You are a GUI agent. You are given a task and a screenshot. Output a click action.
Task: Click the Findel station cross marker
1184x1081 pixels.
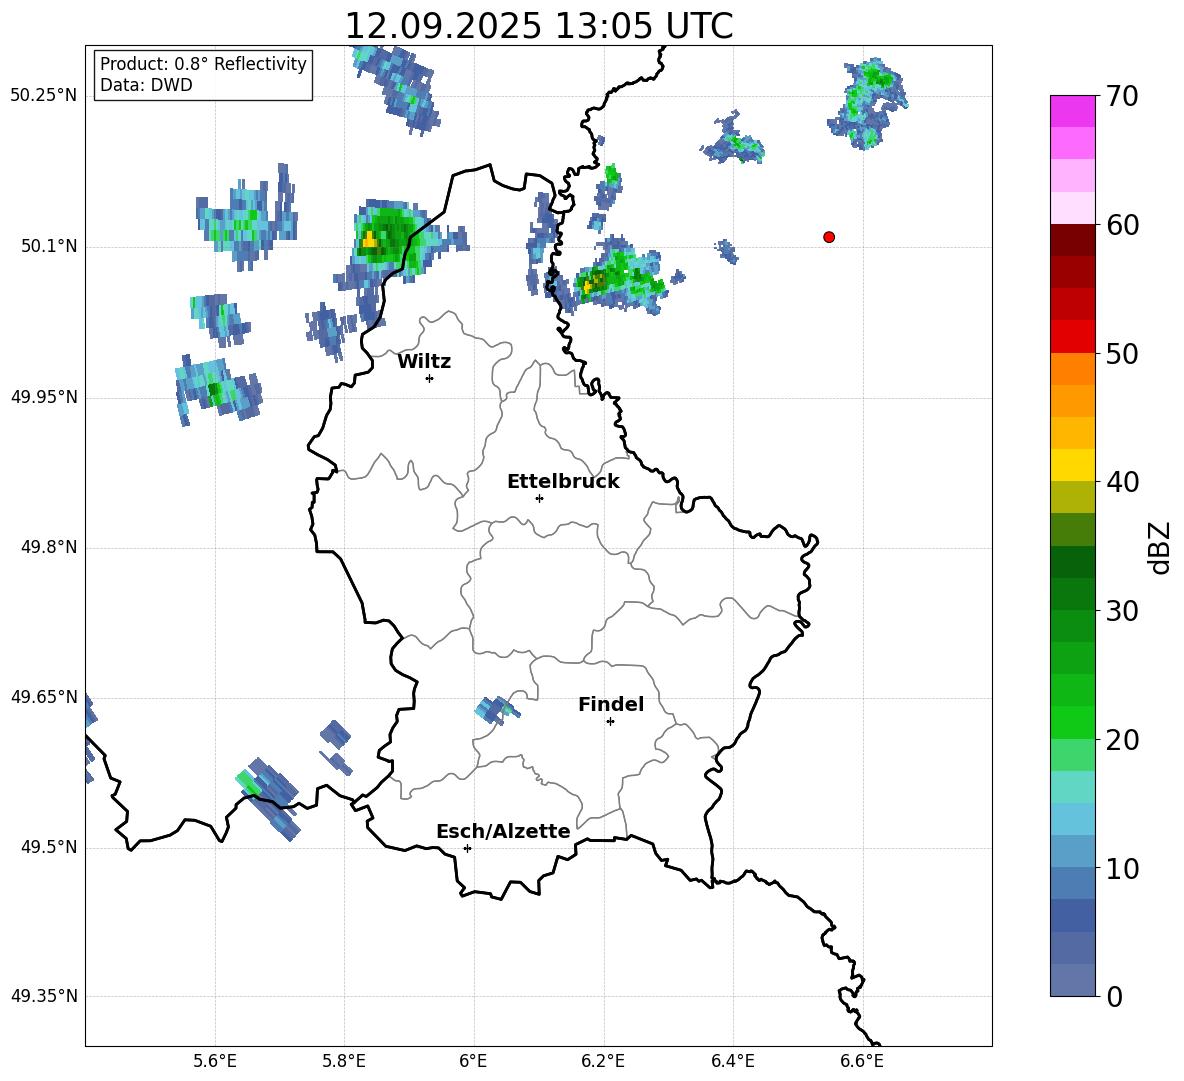(610, 721)
